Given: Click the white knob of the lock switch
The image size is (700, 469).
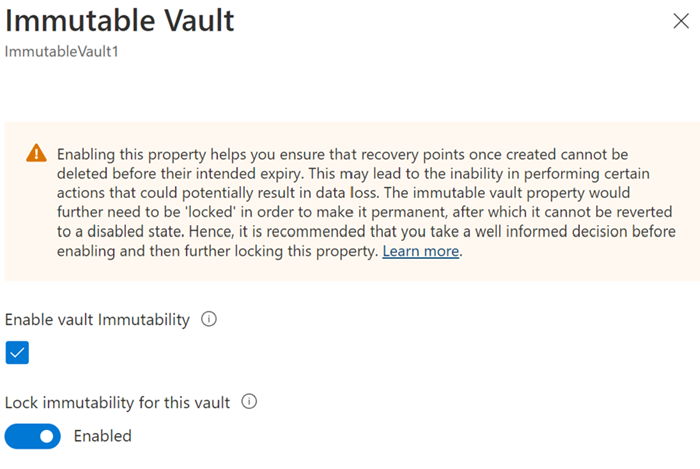Looking at the screenshot, I should pos(46,436).
